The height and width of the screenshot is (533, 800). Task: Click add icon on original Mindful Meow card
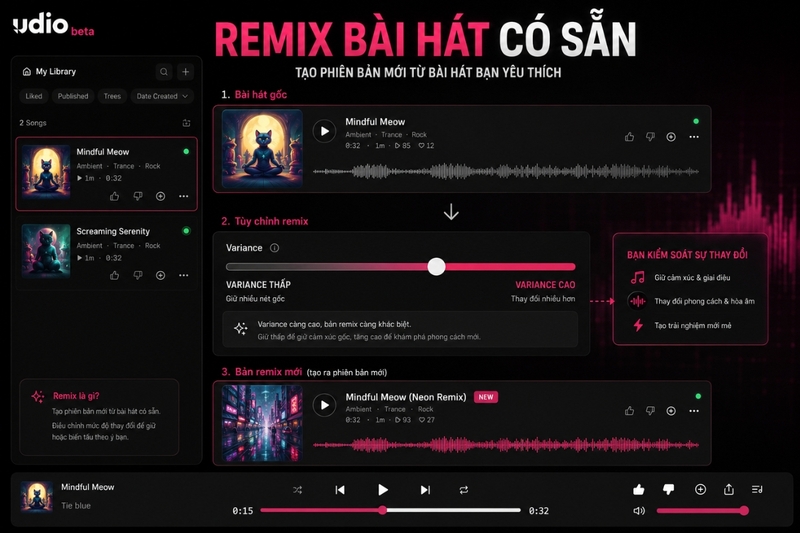[x=671, y=137]
